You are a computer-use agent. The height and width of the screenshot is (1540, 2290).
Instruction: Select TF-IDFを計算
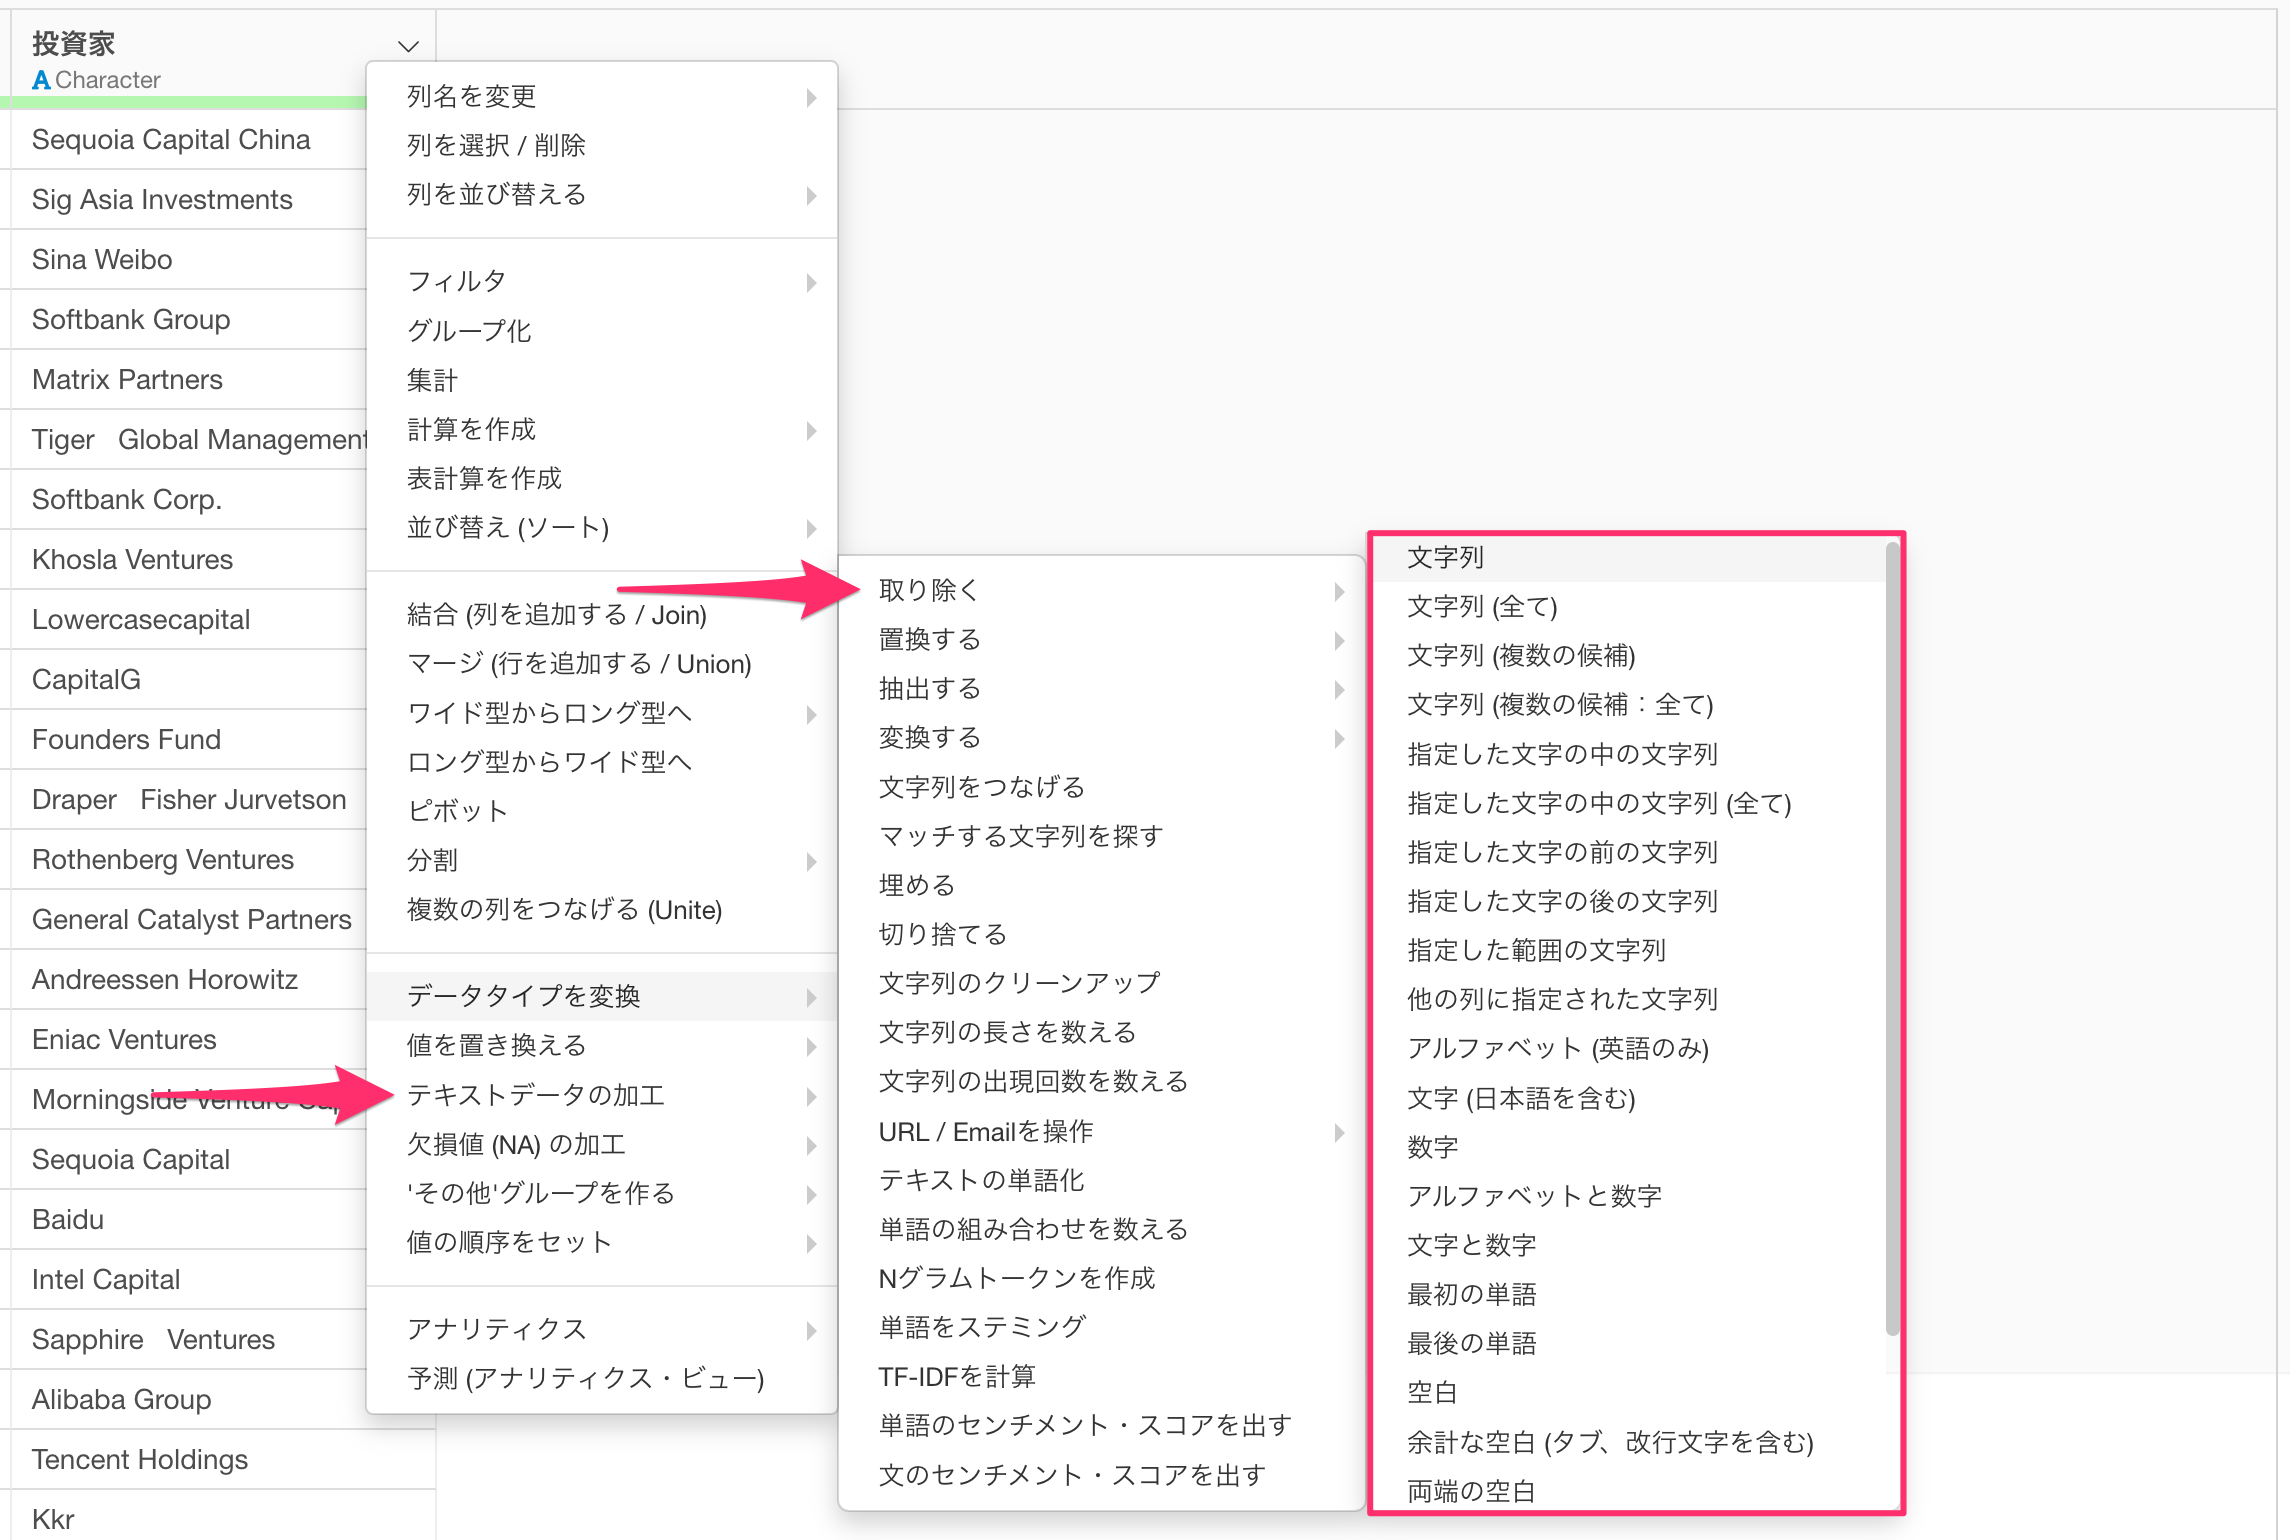coord(1102,1376)
